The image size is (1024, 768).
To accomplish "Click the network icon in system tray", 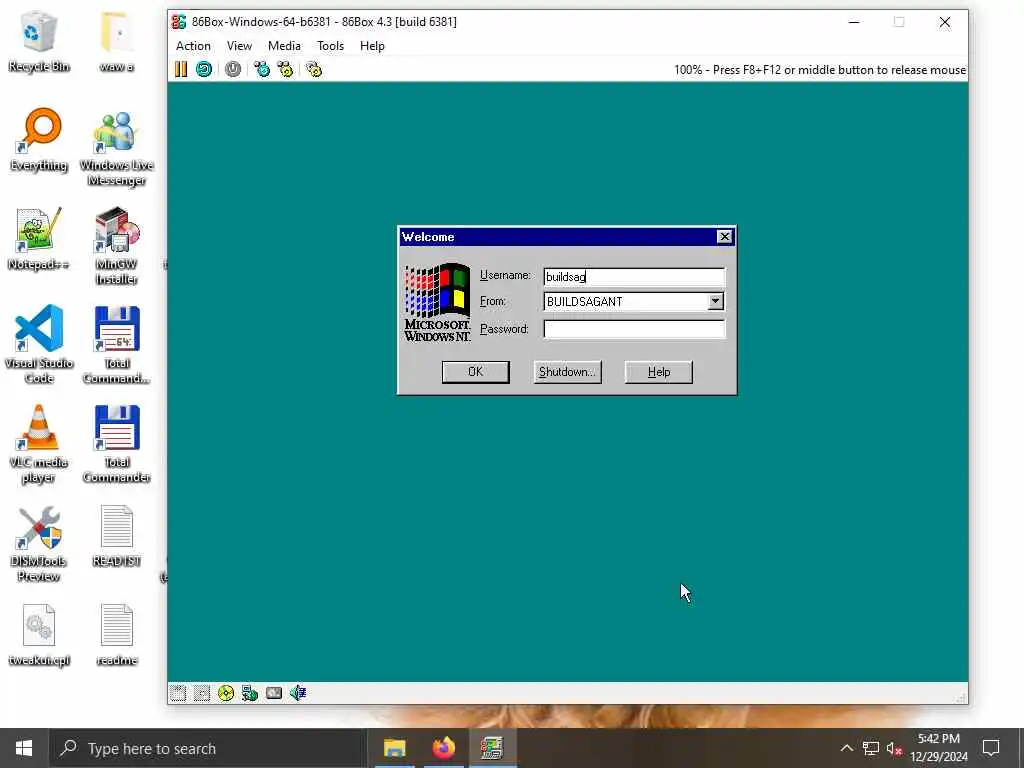I will (x=871, y=748).
